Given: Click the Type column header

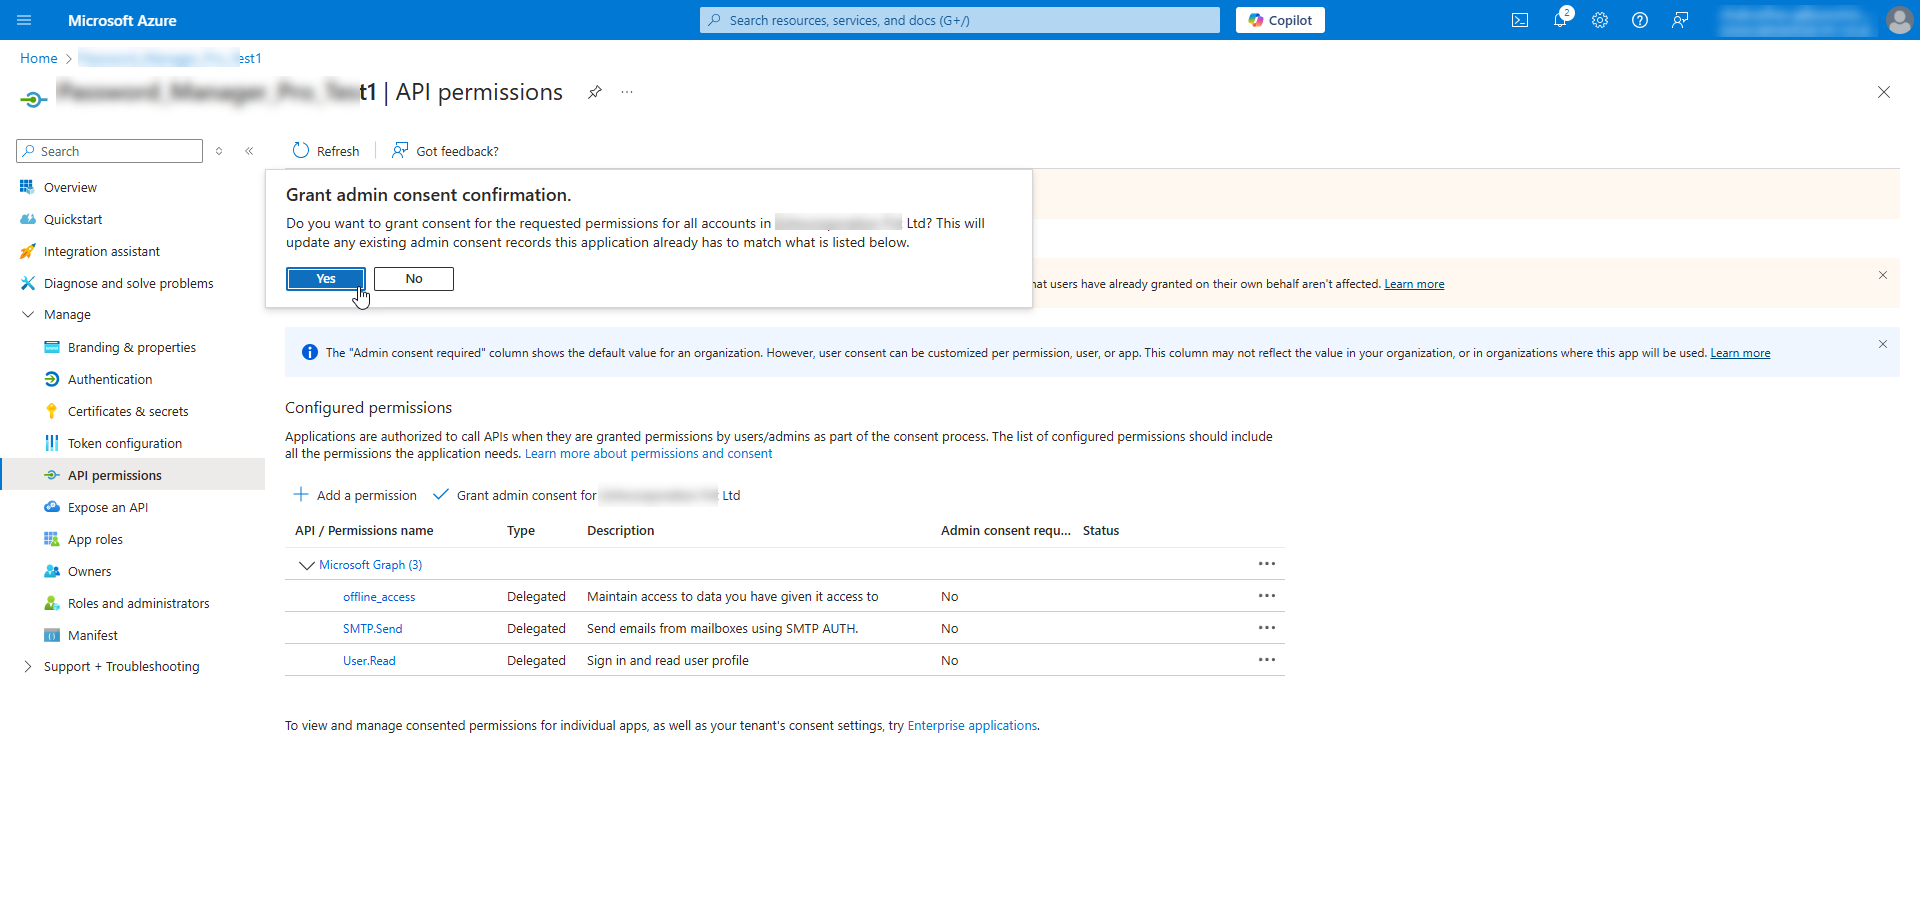Looking at the screenshot, I should pos(521,531).
